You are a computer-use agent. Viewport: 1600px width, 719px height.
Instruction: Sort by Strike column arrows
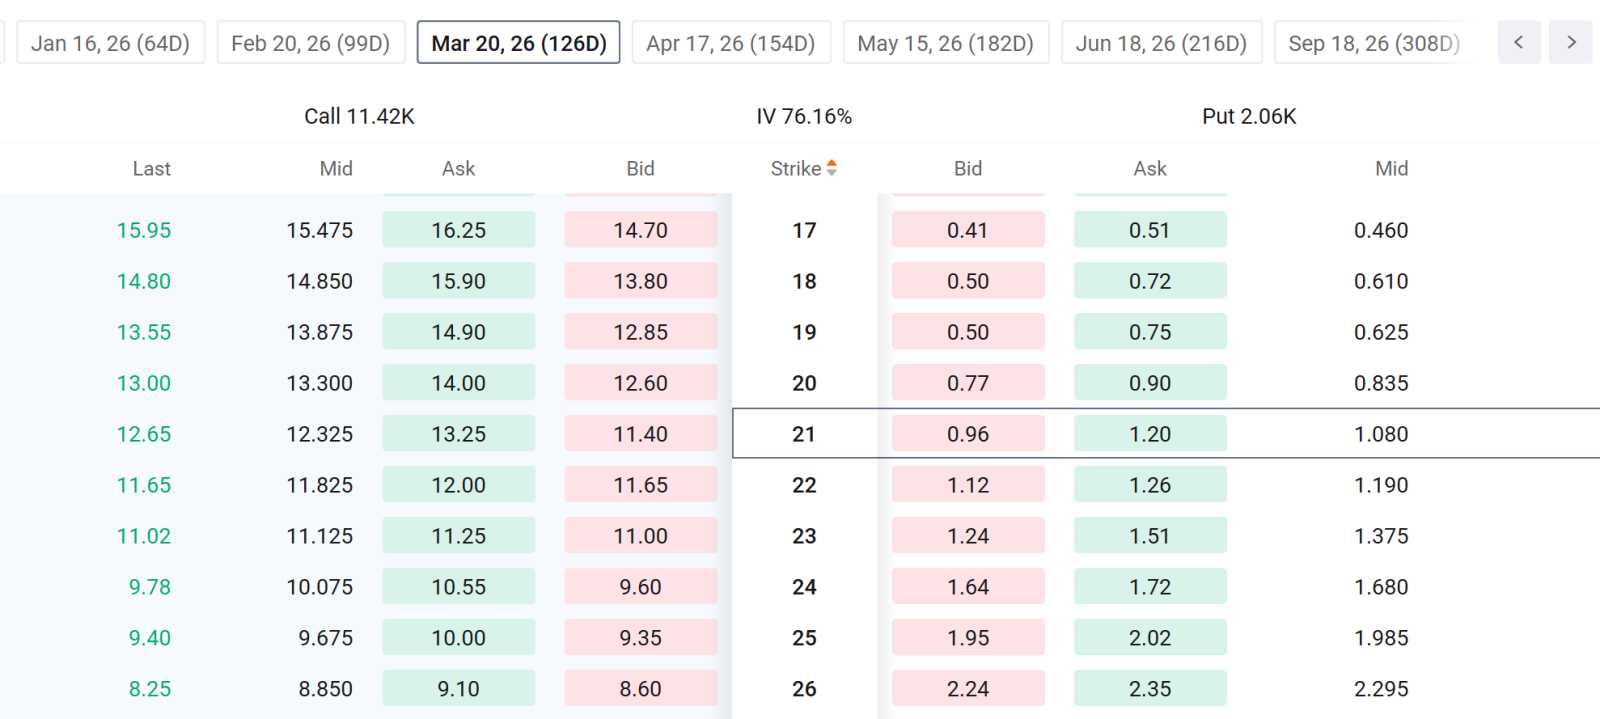[x=832, y=168]
